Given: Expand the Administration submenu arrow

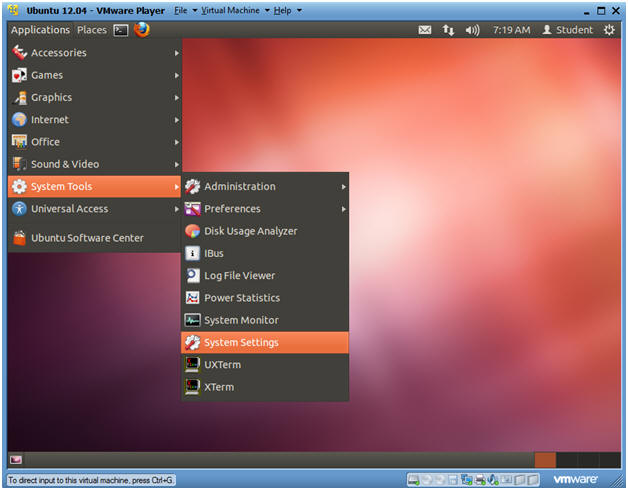Looking at the screenshot, I should [x=344, y=187].
